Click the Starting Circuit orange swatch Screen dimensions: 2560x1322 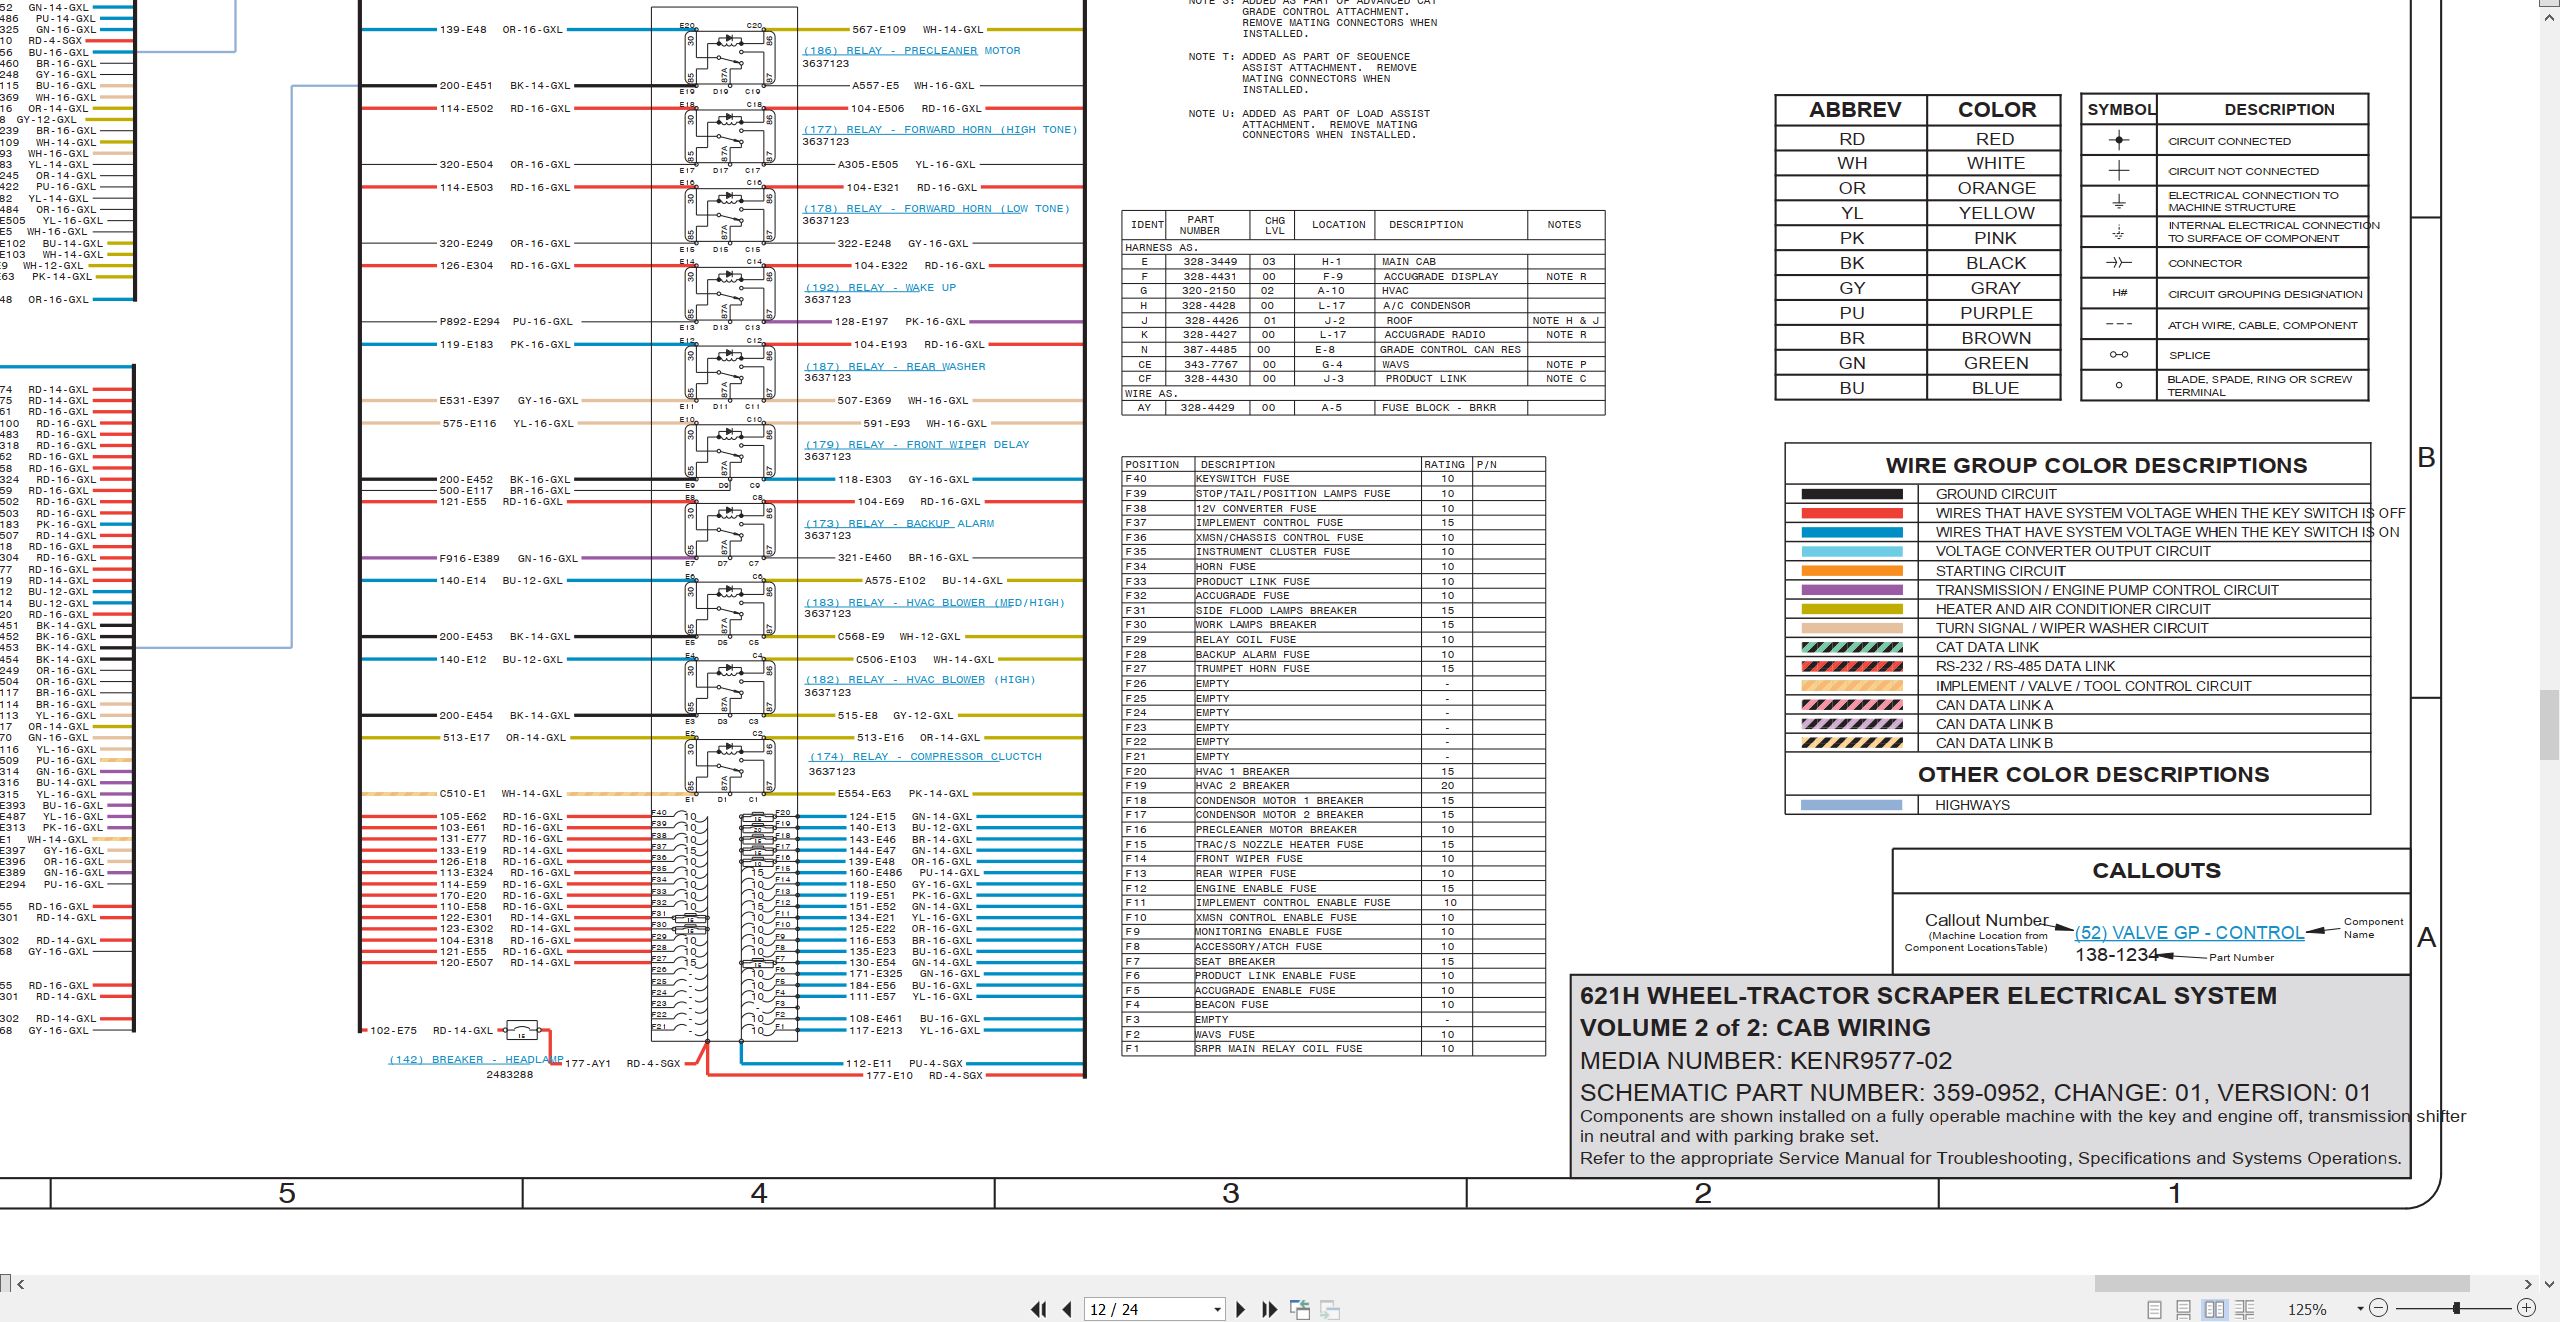1852,571
